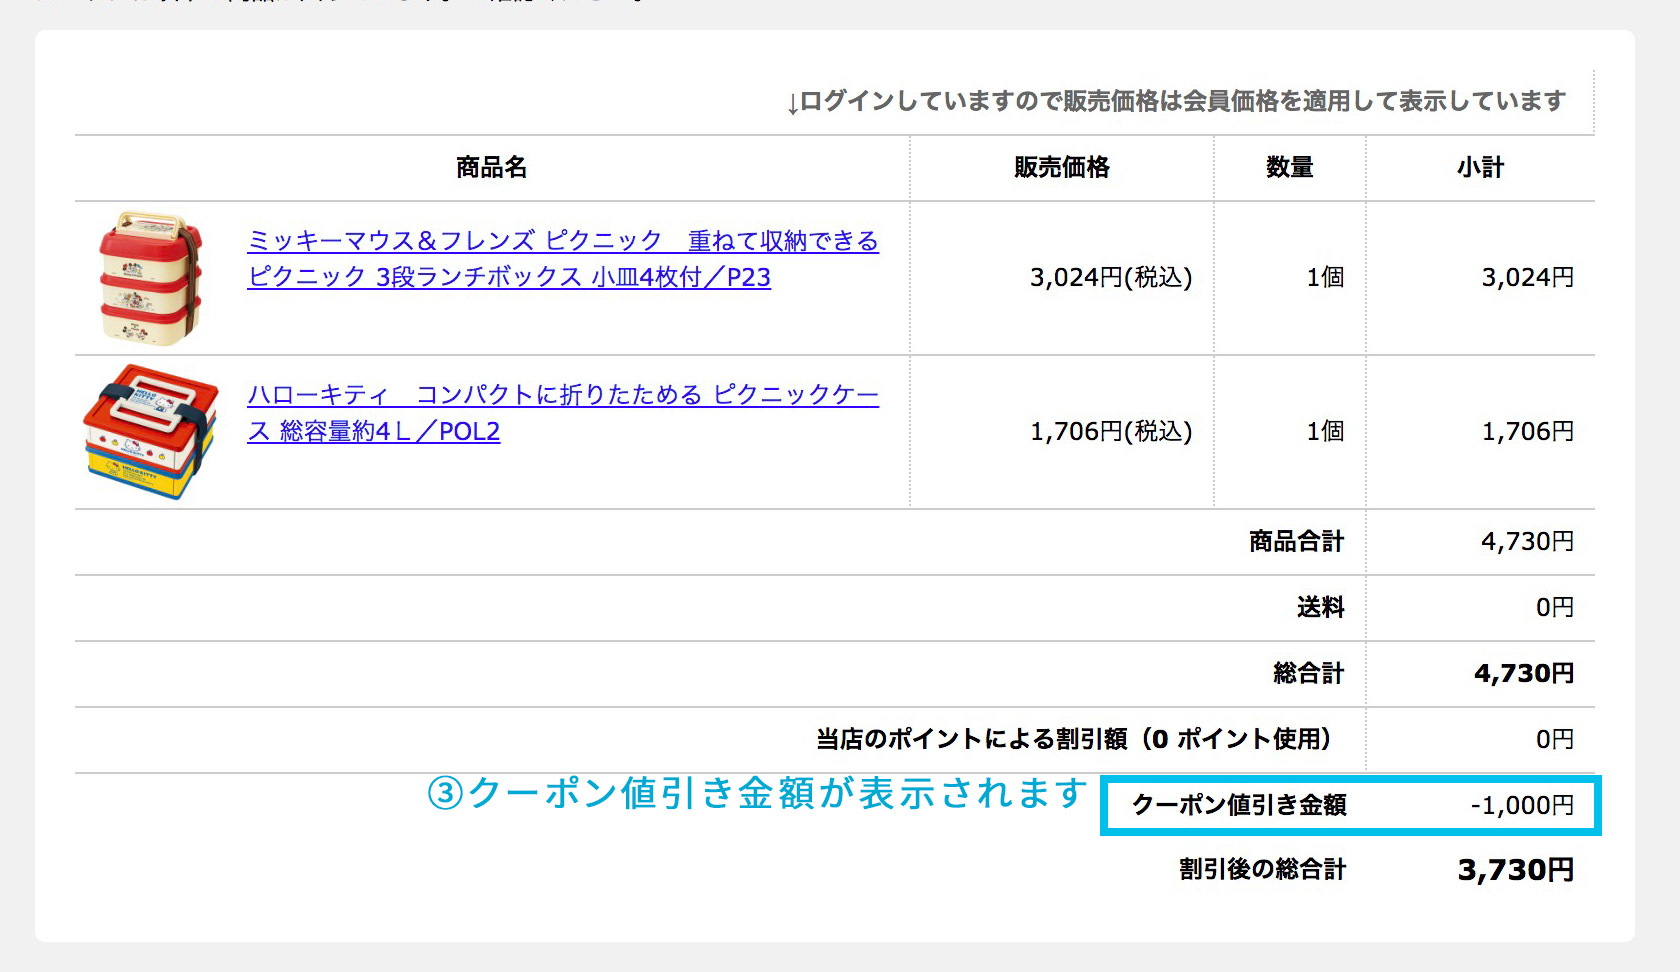This screenshot has width=1680, height=972.
Task: Click the 商品合計 label
Action: 1296,541
